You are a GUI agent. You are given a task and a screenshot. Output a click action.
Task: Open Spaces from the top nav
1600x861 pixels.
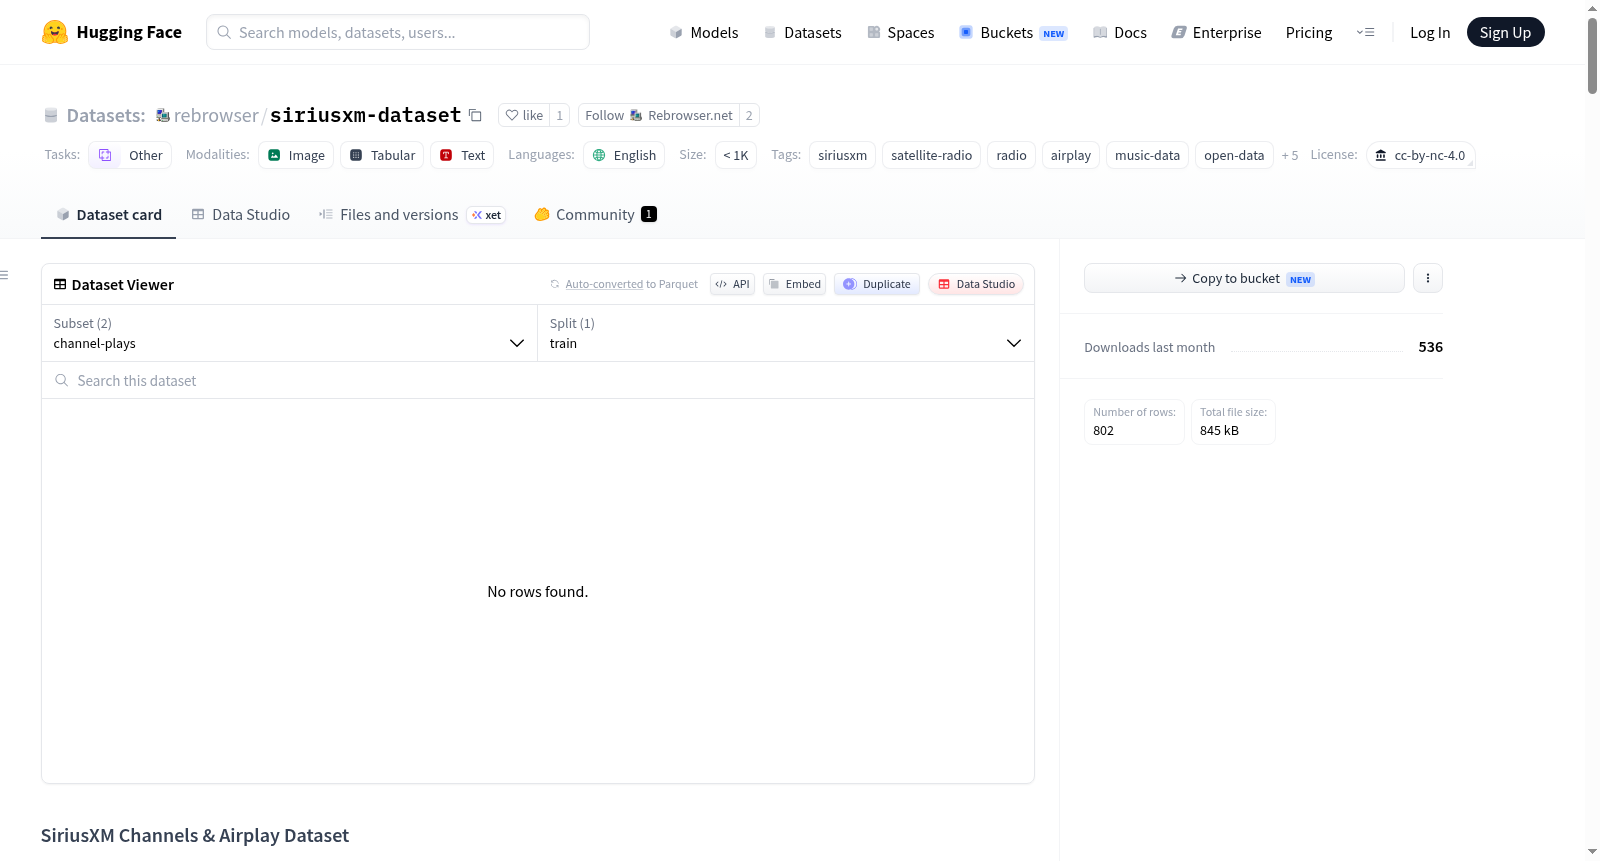point(900,32)
